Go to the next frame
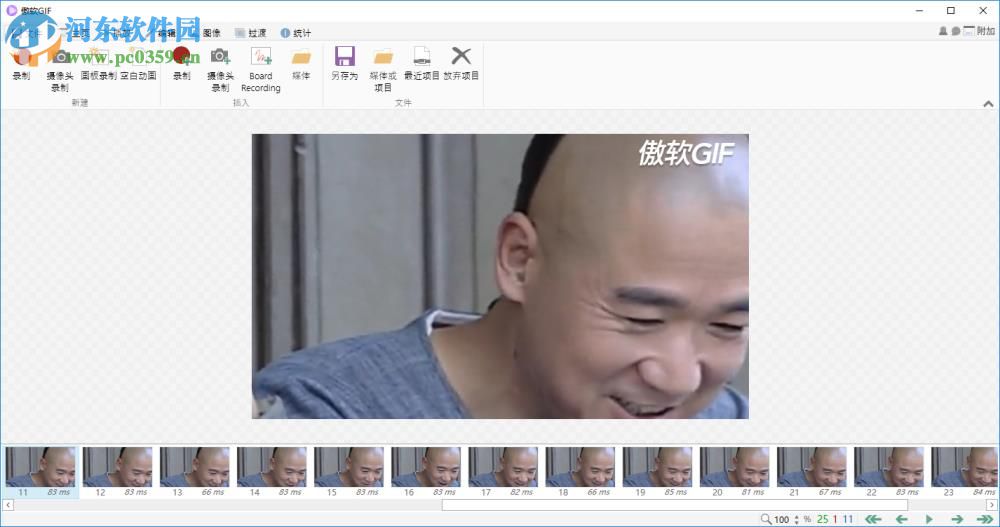Screen dimensions: 1000x527 957,519
